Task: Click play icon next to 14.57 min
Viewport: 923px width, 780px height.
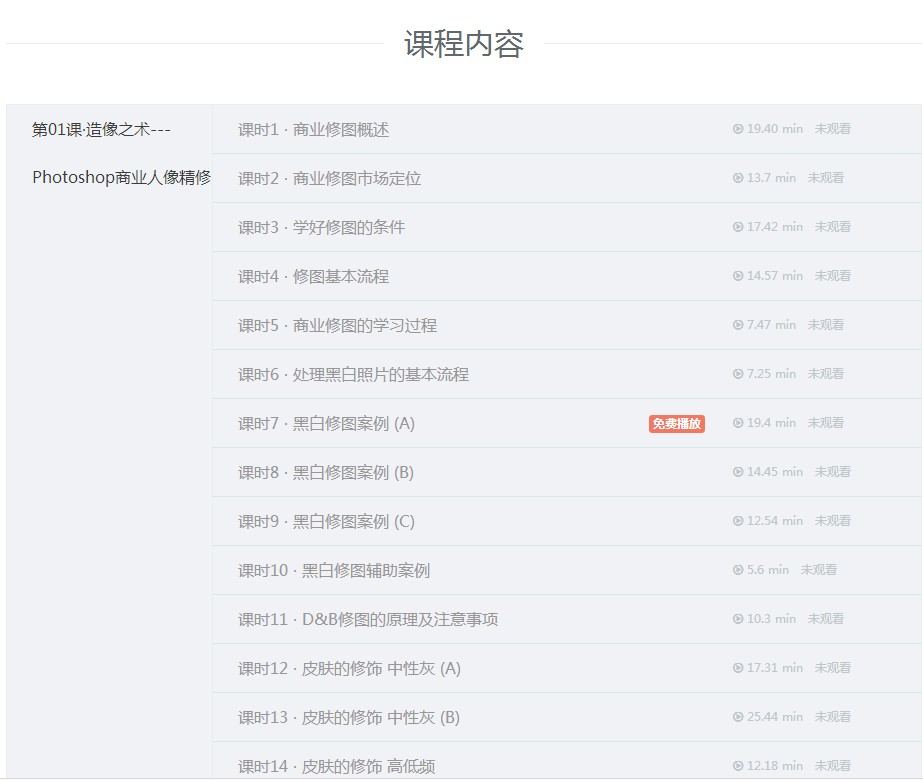Action: click(738, 276)
